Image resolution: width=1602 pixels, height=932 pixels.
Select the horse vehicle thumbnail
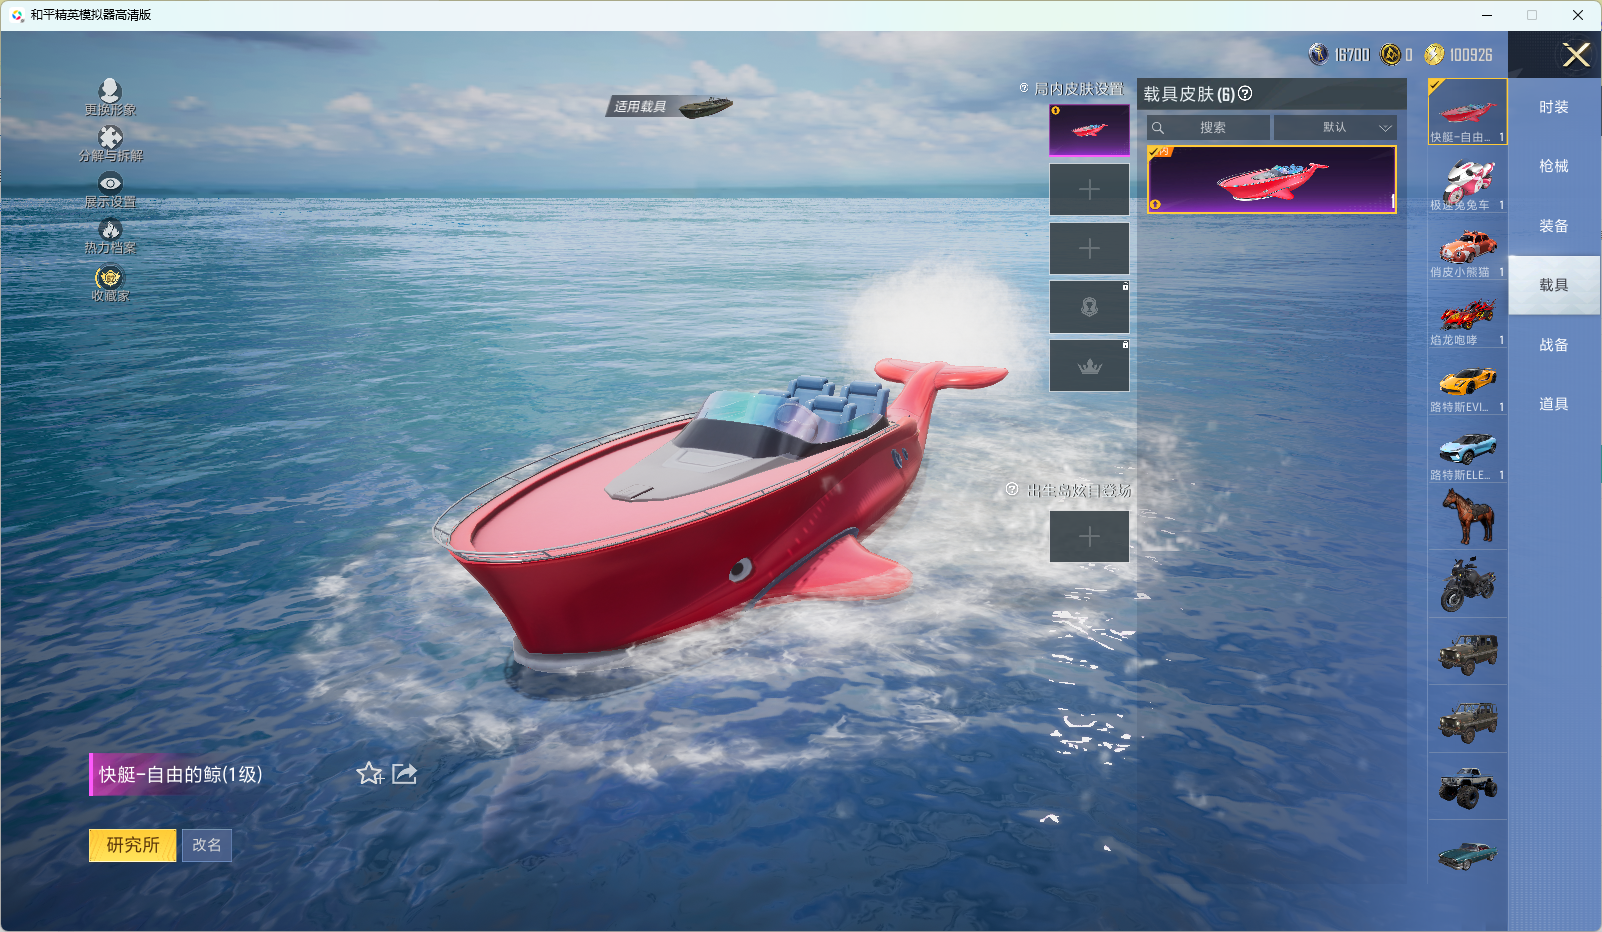1467,517
